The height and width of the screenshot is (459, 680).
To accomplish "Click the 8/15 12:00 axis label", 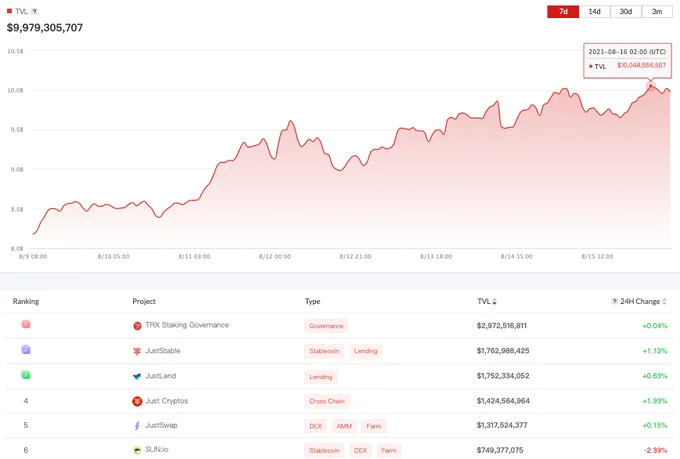I will coord(597,256).
